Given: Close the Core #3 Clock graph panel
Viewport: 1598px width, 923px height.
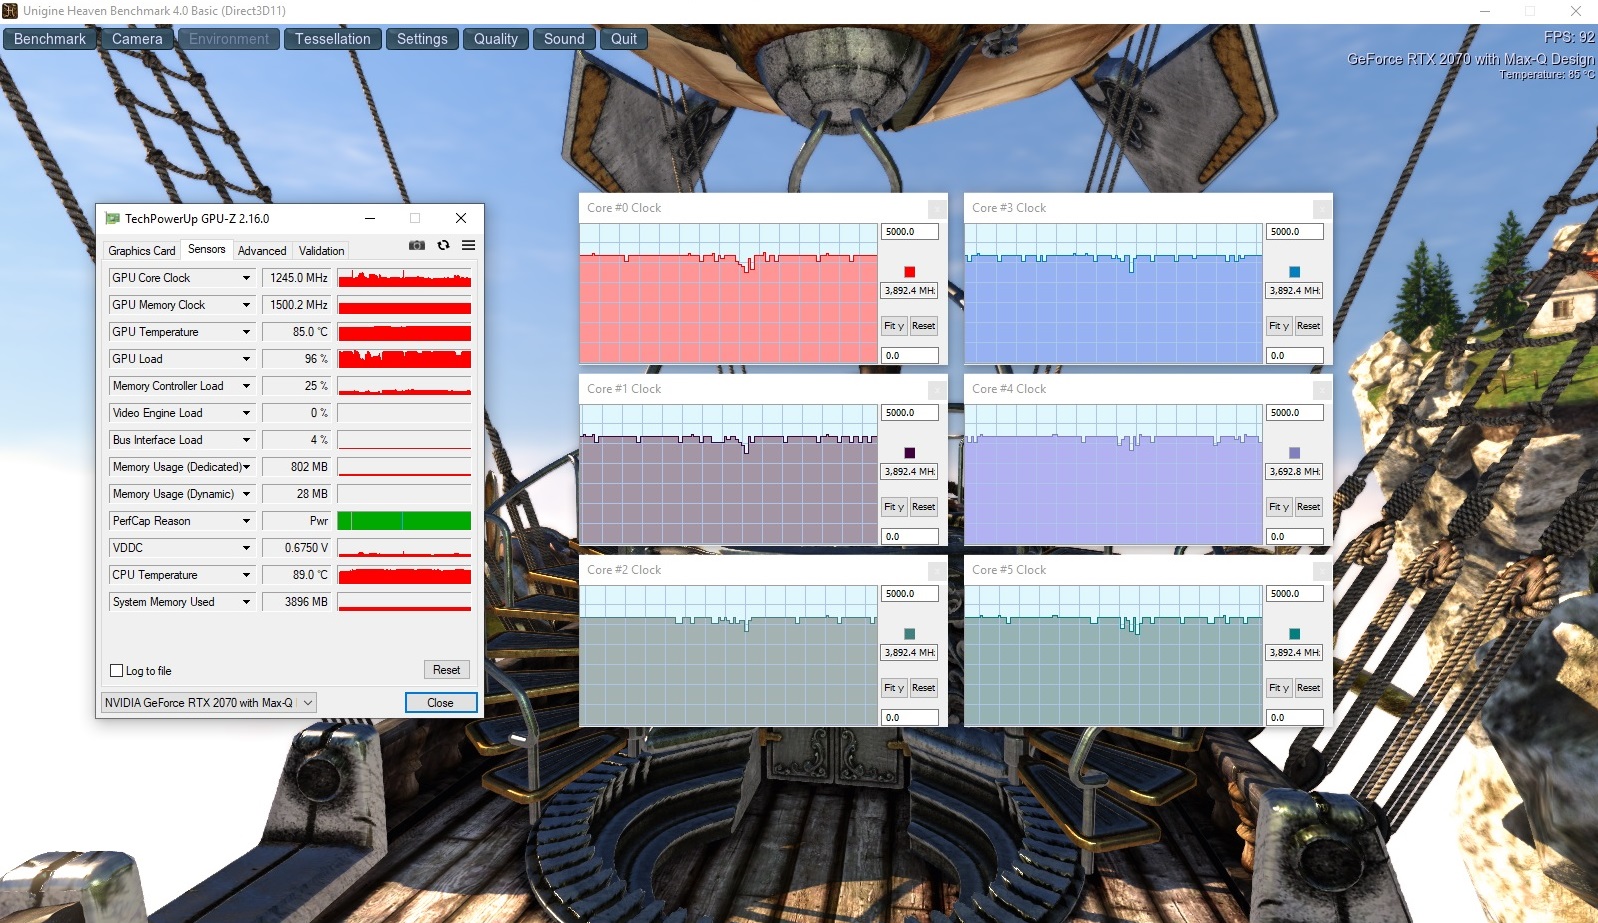Looking at the screenshot, I should [x=1322, y=209].
